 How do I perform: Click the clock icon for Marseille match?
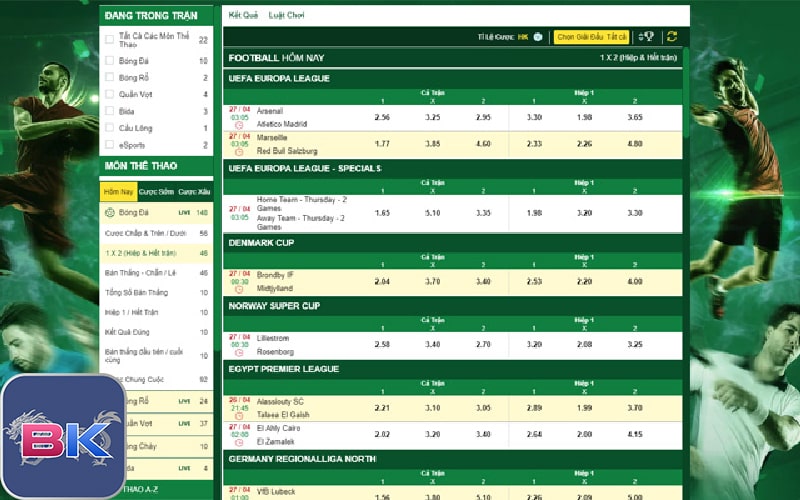pos(239,152)
